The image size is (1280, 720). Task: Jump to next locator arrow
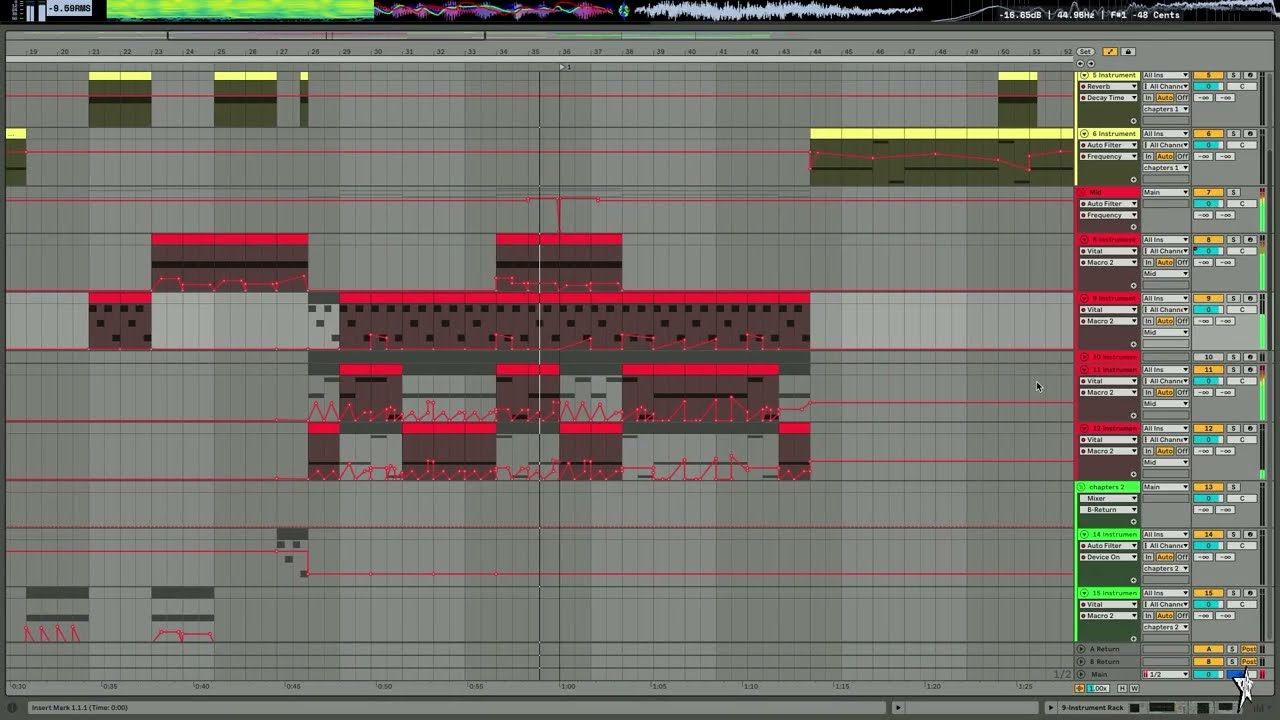coord(1090,63)
